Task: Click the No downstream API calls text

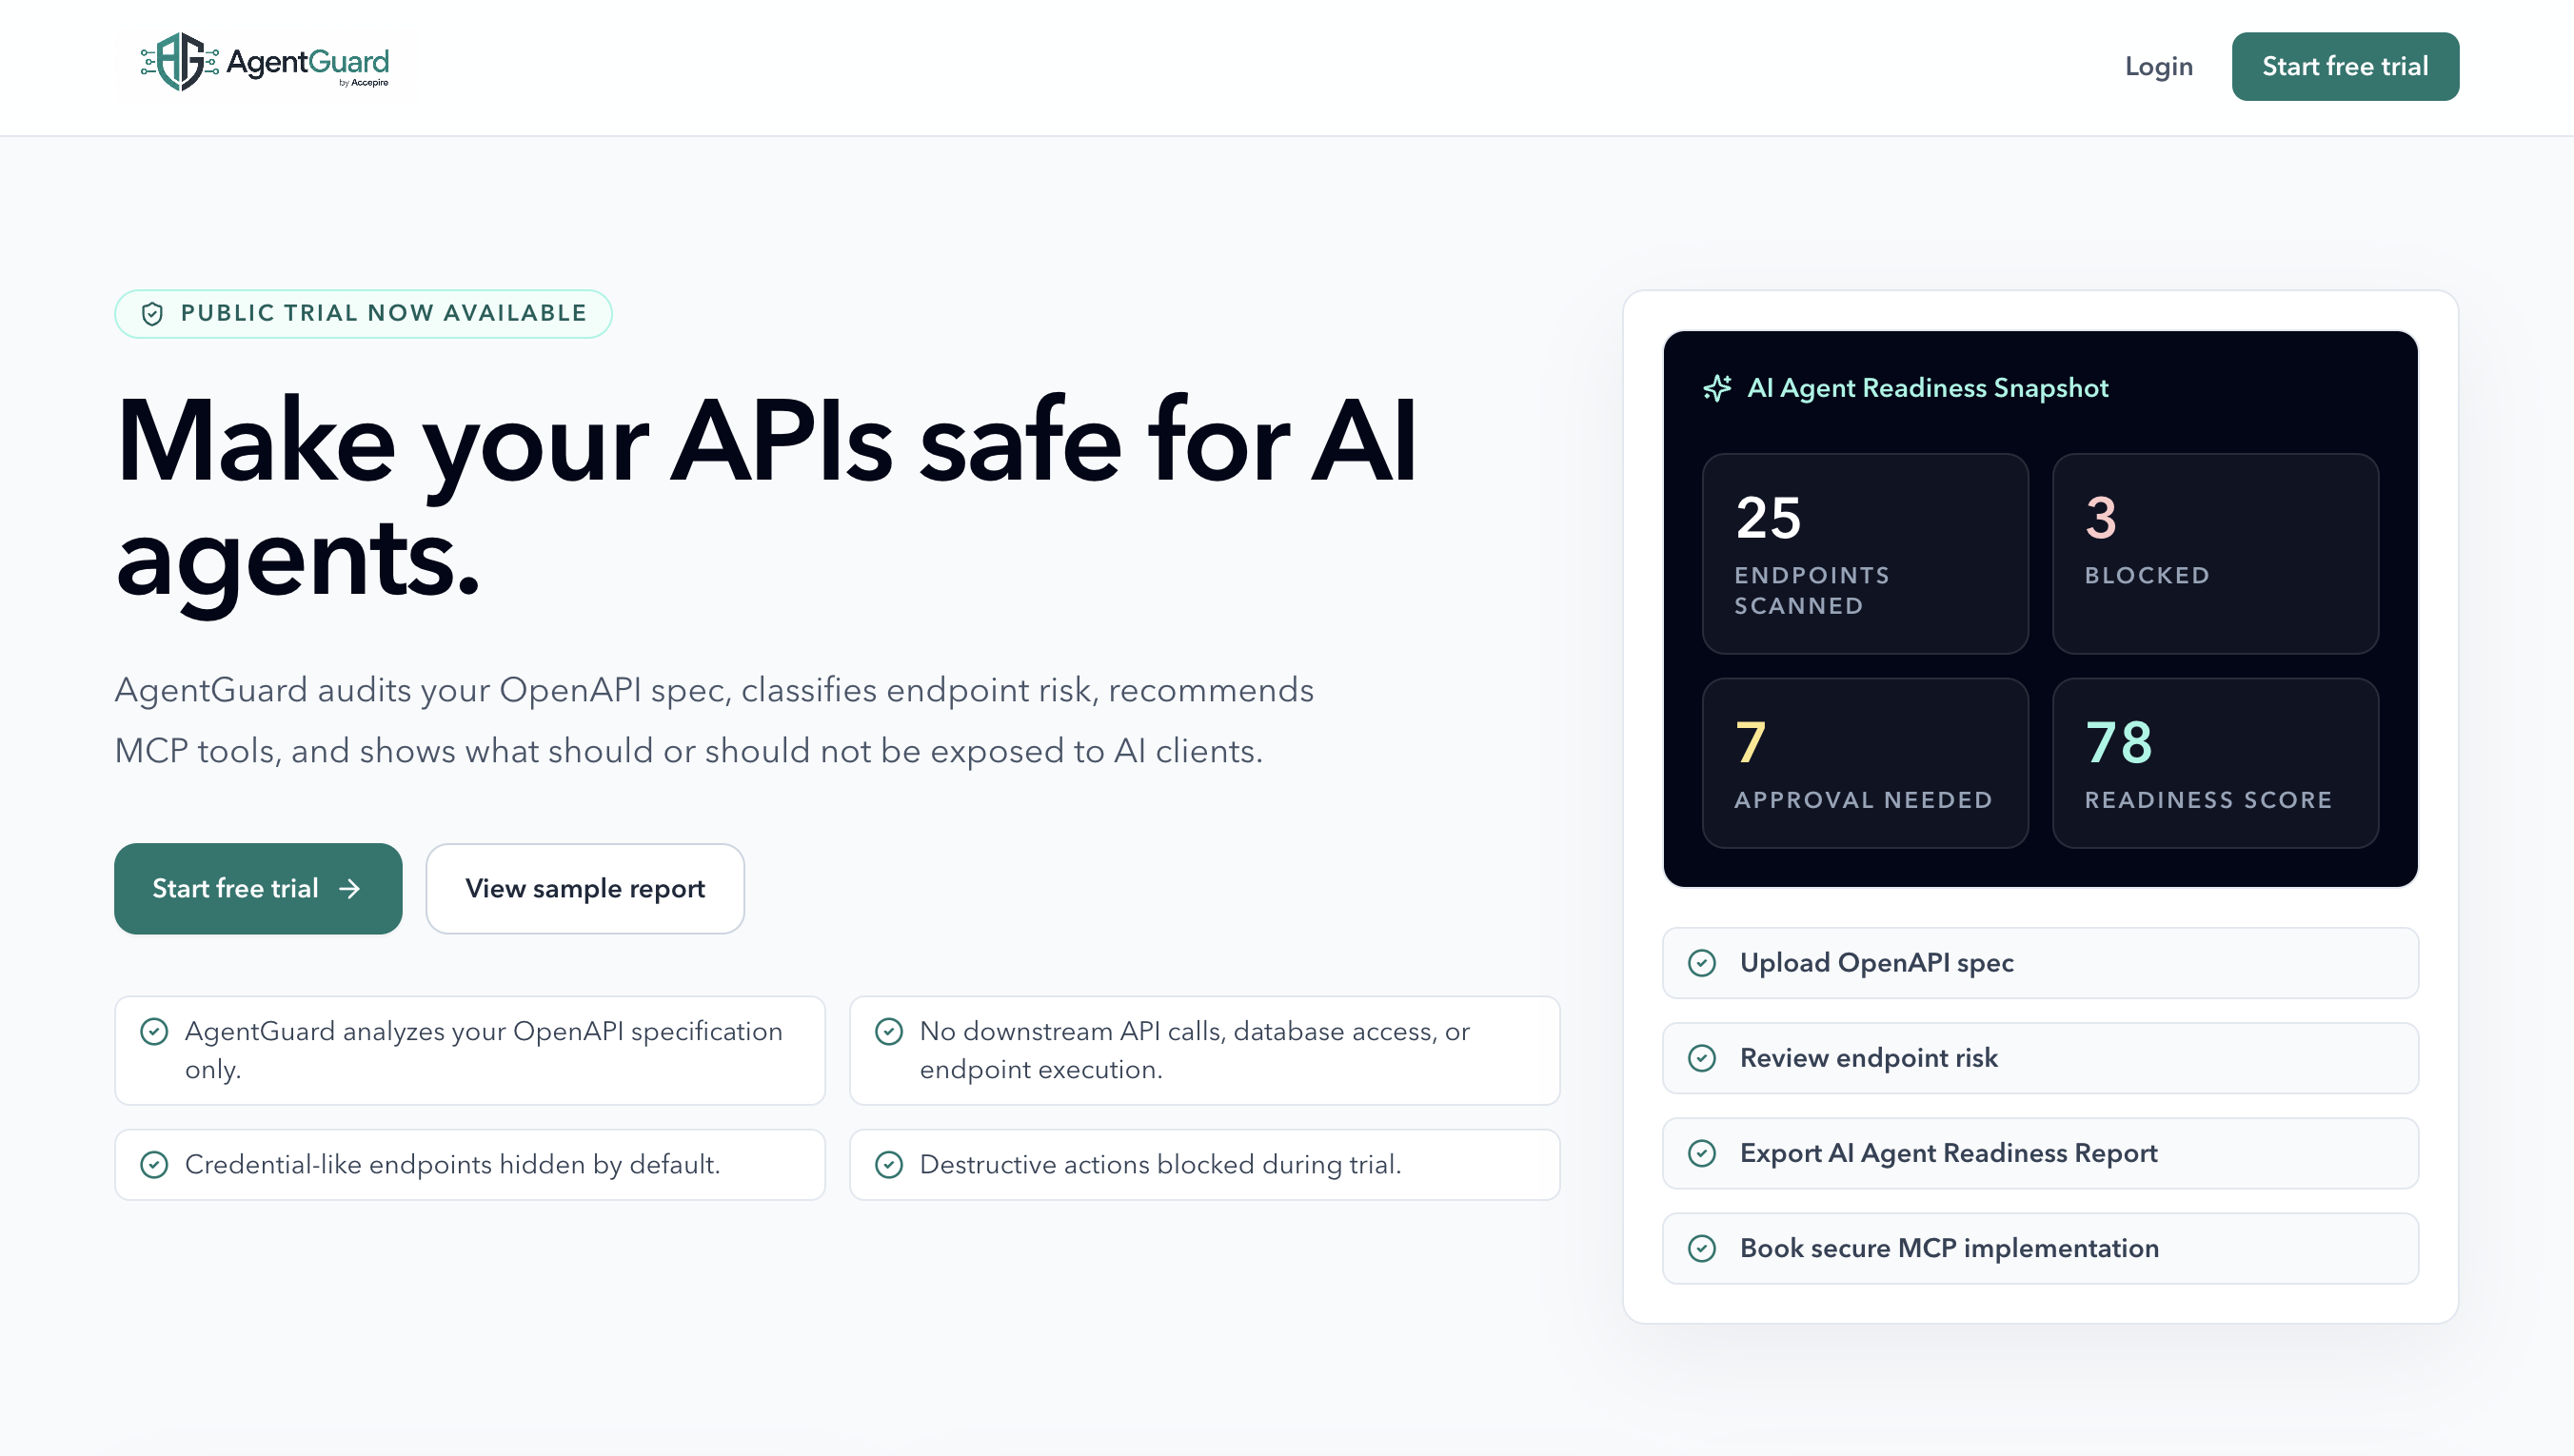Action: [1194, 1050]
